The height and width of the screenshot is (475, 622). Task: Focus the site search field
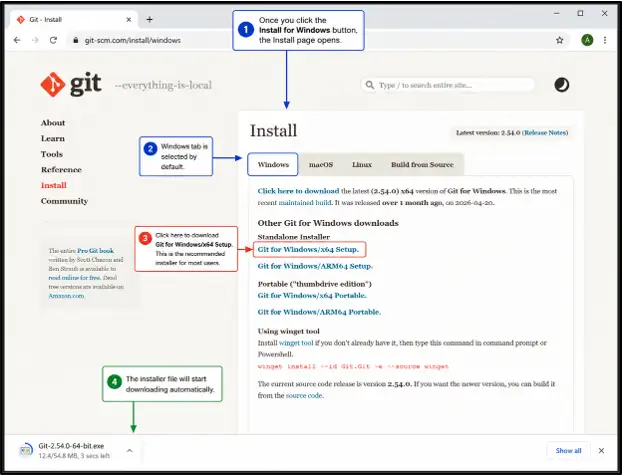(x=447, y=85)
